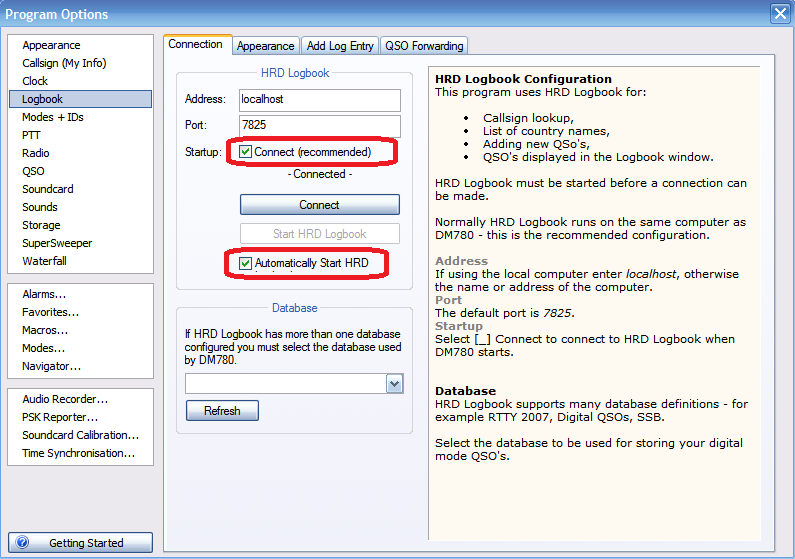
Task: Open Waterfall settings
Action: click(x=44, y=261)
